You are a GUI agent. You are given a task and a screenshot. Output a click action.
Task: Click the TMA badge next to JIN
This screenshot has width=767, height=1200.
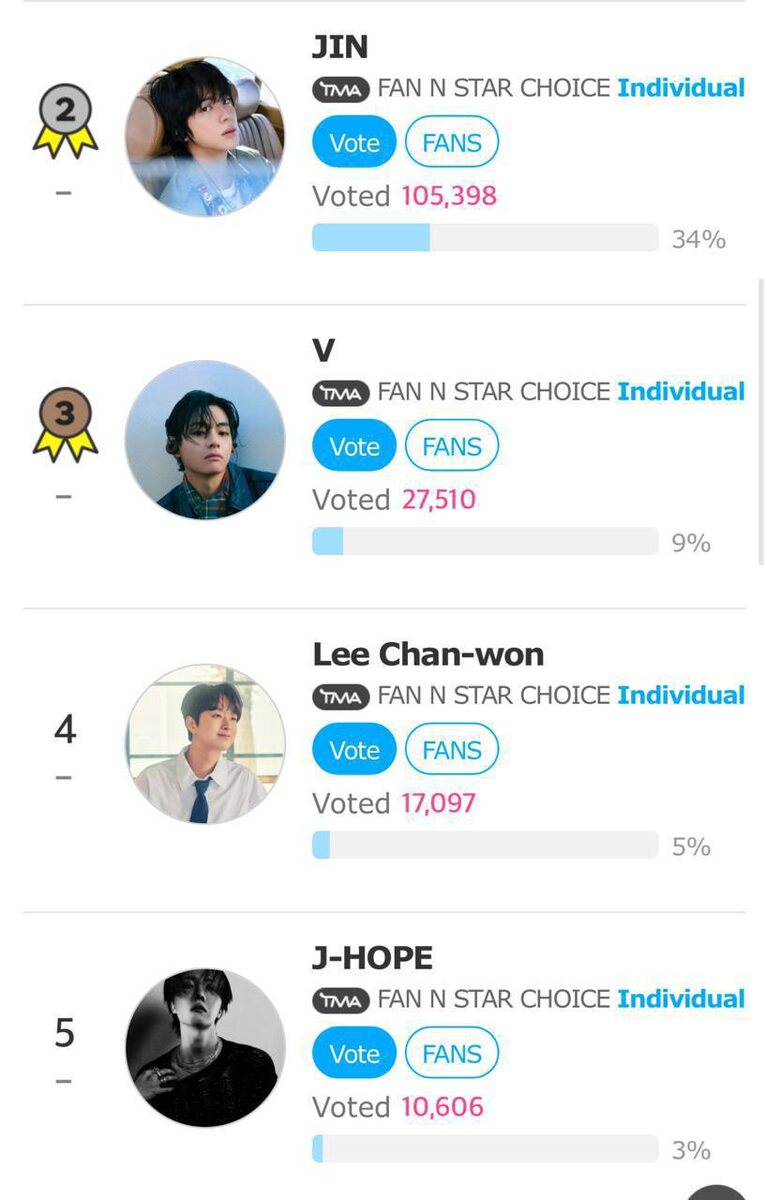point(341,89)
